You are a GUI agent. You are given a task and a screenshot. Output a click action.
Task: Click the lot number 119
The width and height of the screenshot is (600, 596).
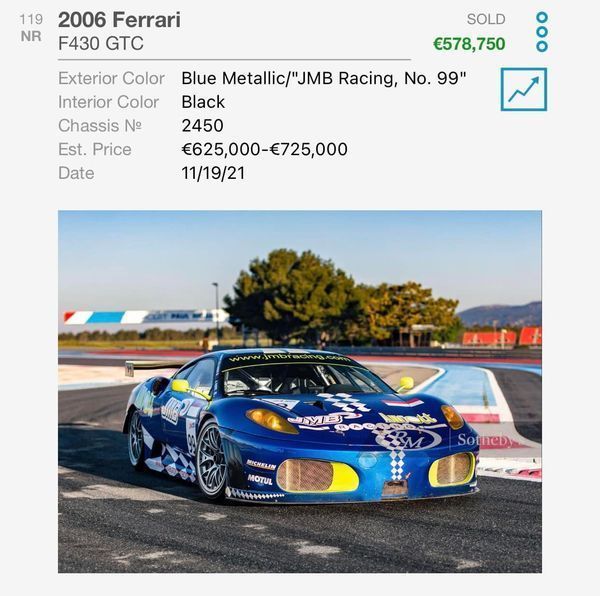31,19
